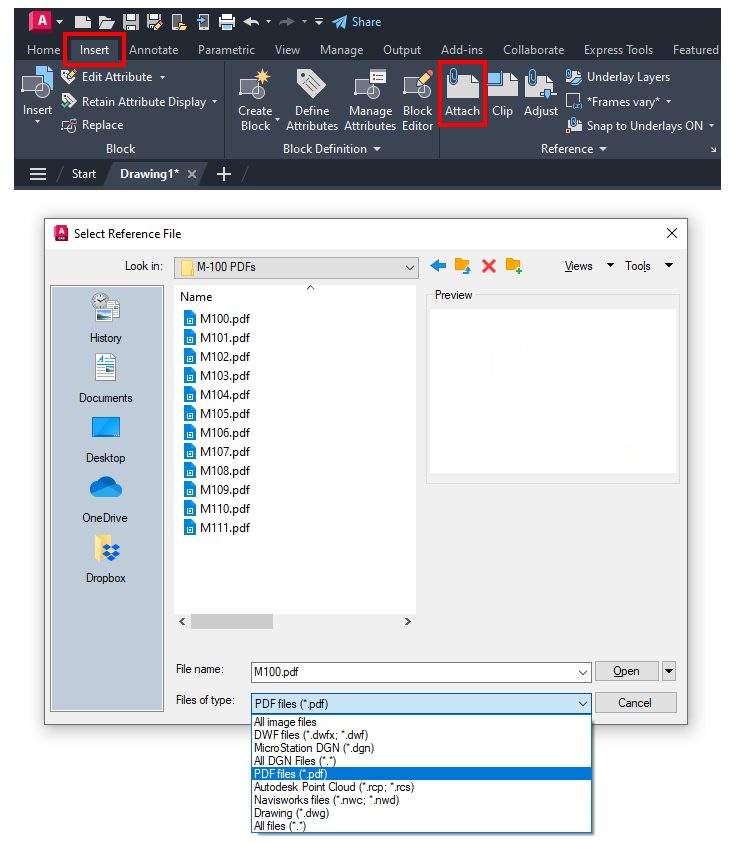This screenshot has width=732, height=843.
Task: Delete selected file with red X
Action: 489,266
